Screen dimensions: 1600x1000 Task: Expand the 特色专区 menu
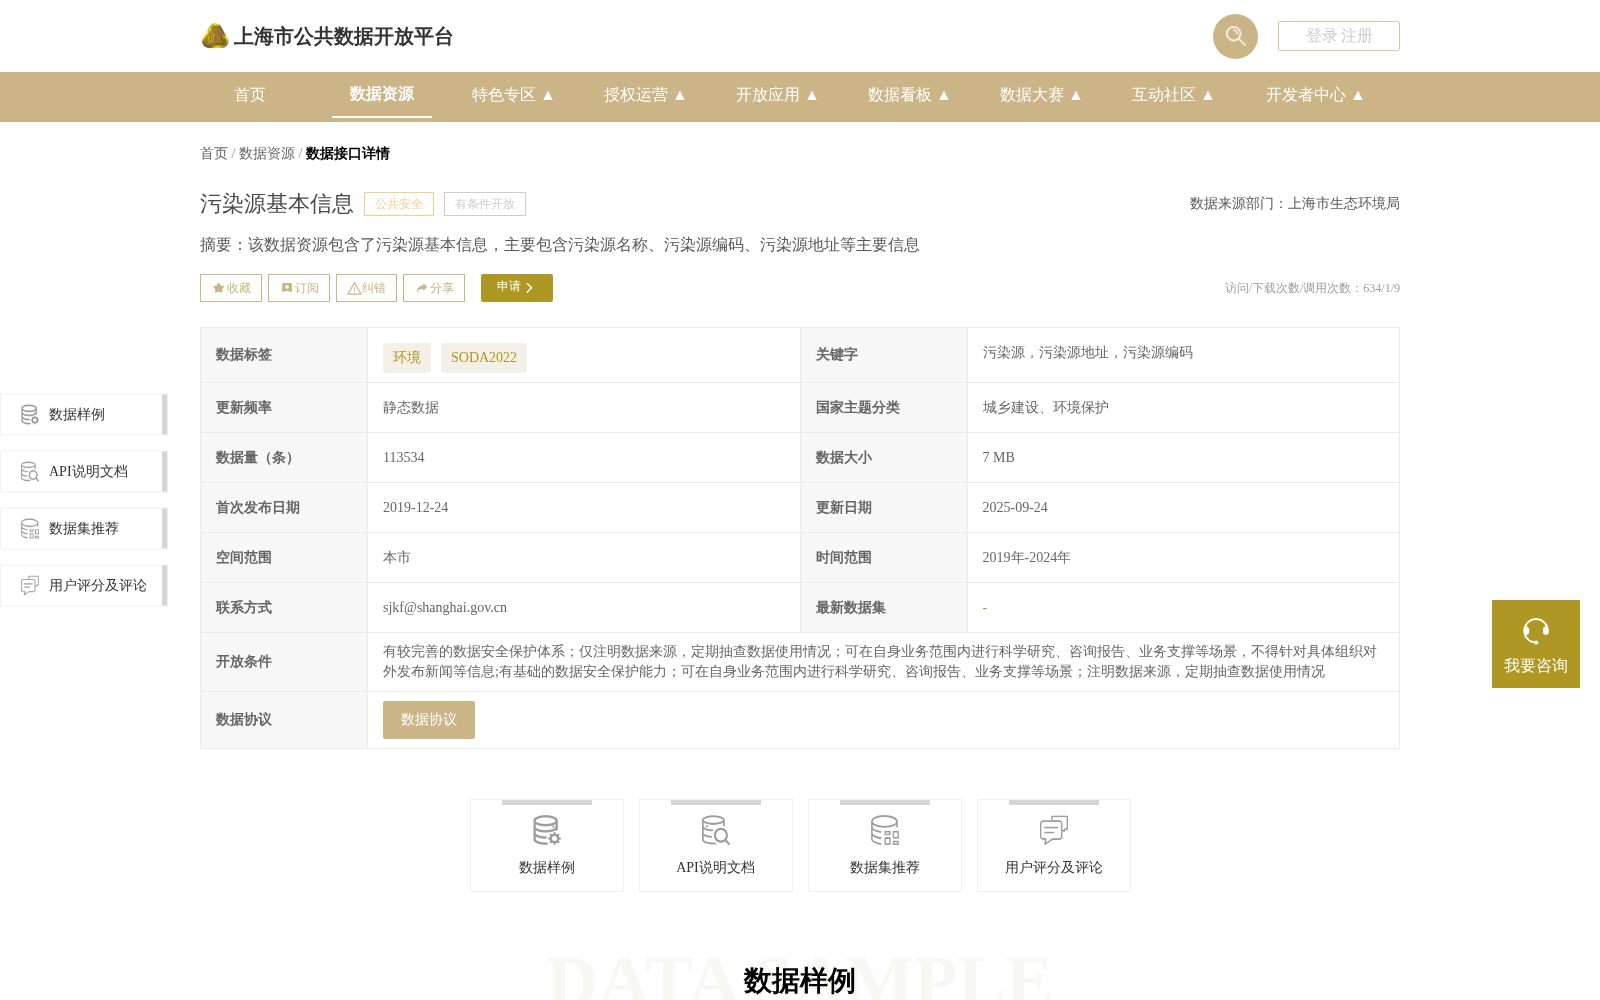[512, 95]
